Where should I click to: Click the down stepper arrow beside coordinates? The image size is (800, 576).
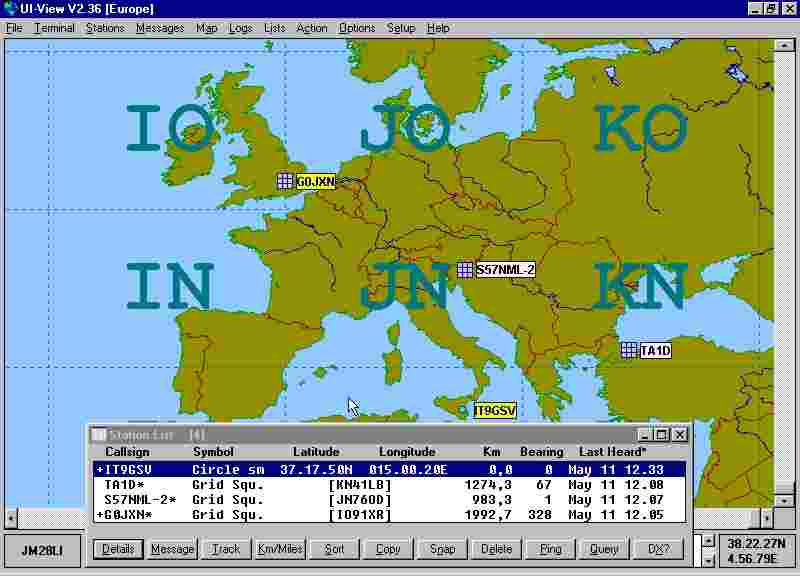point(708,560)
